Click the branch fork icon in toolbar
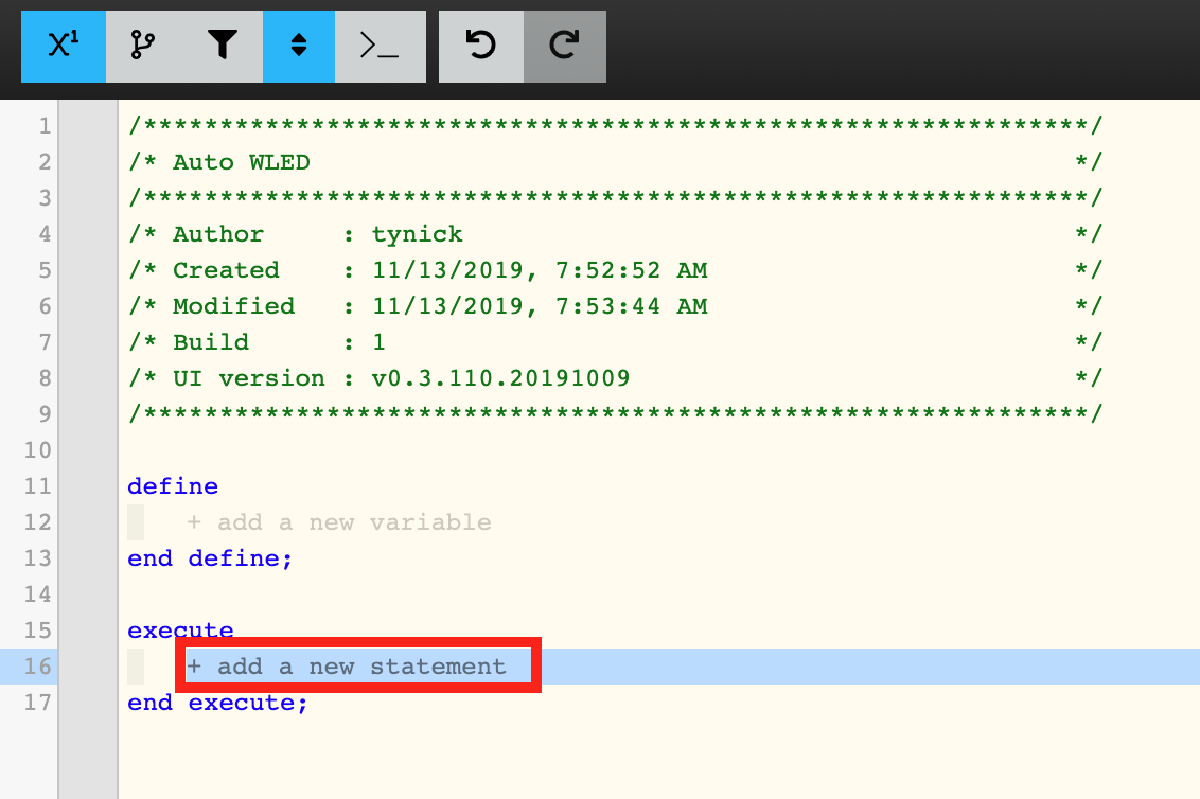 (144, 46)
